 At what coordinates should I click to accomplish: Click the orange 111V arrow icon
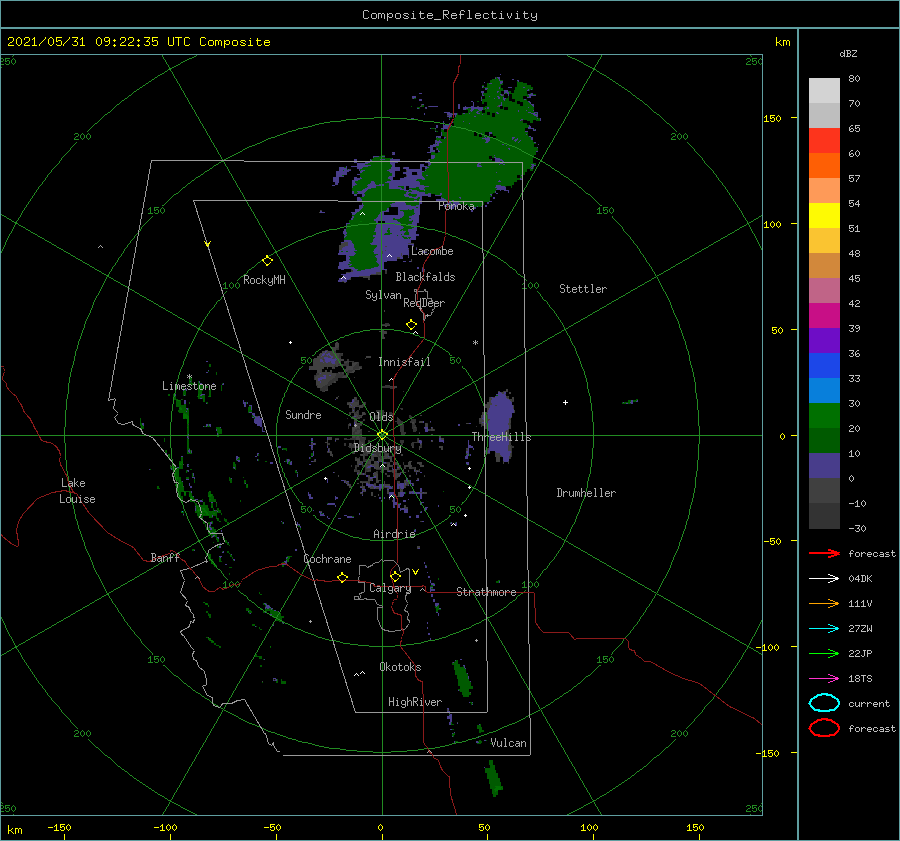coord(824,603)
